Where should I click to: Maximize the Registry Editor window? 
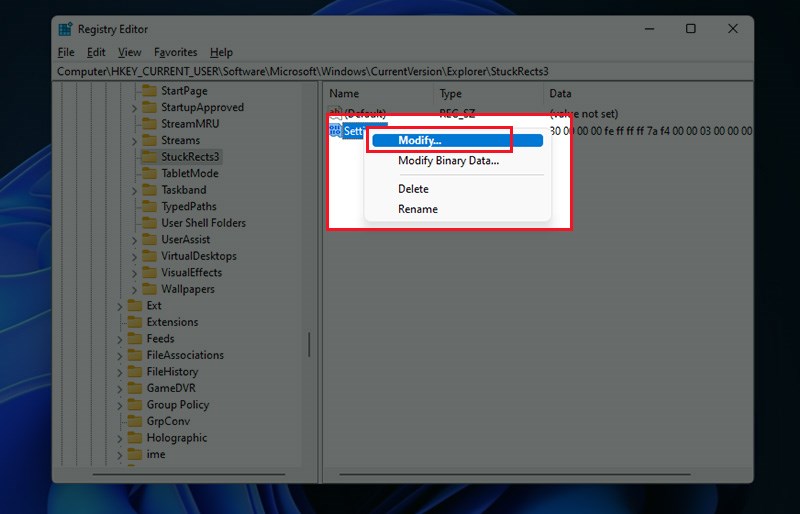click(x=691, y=29)
